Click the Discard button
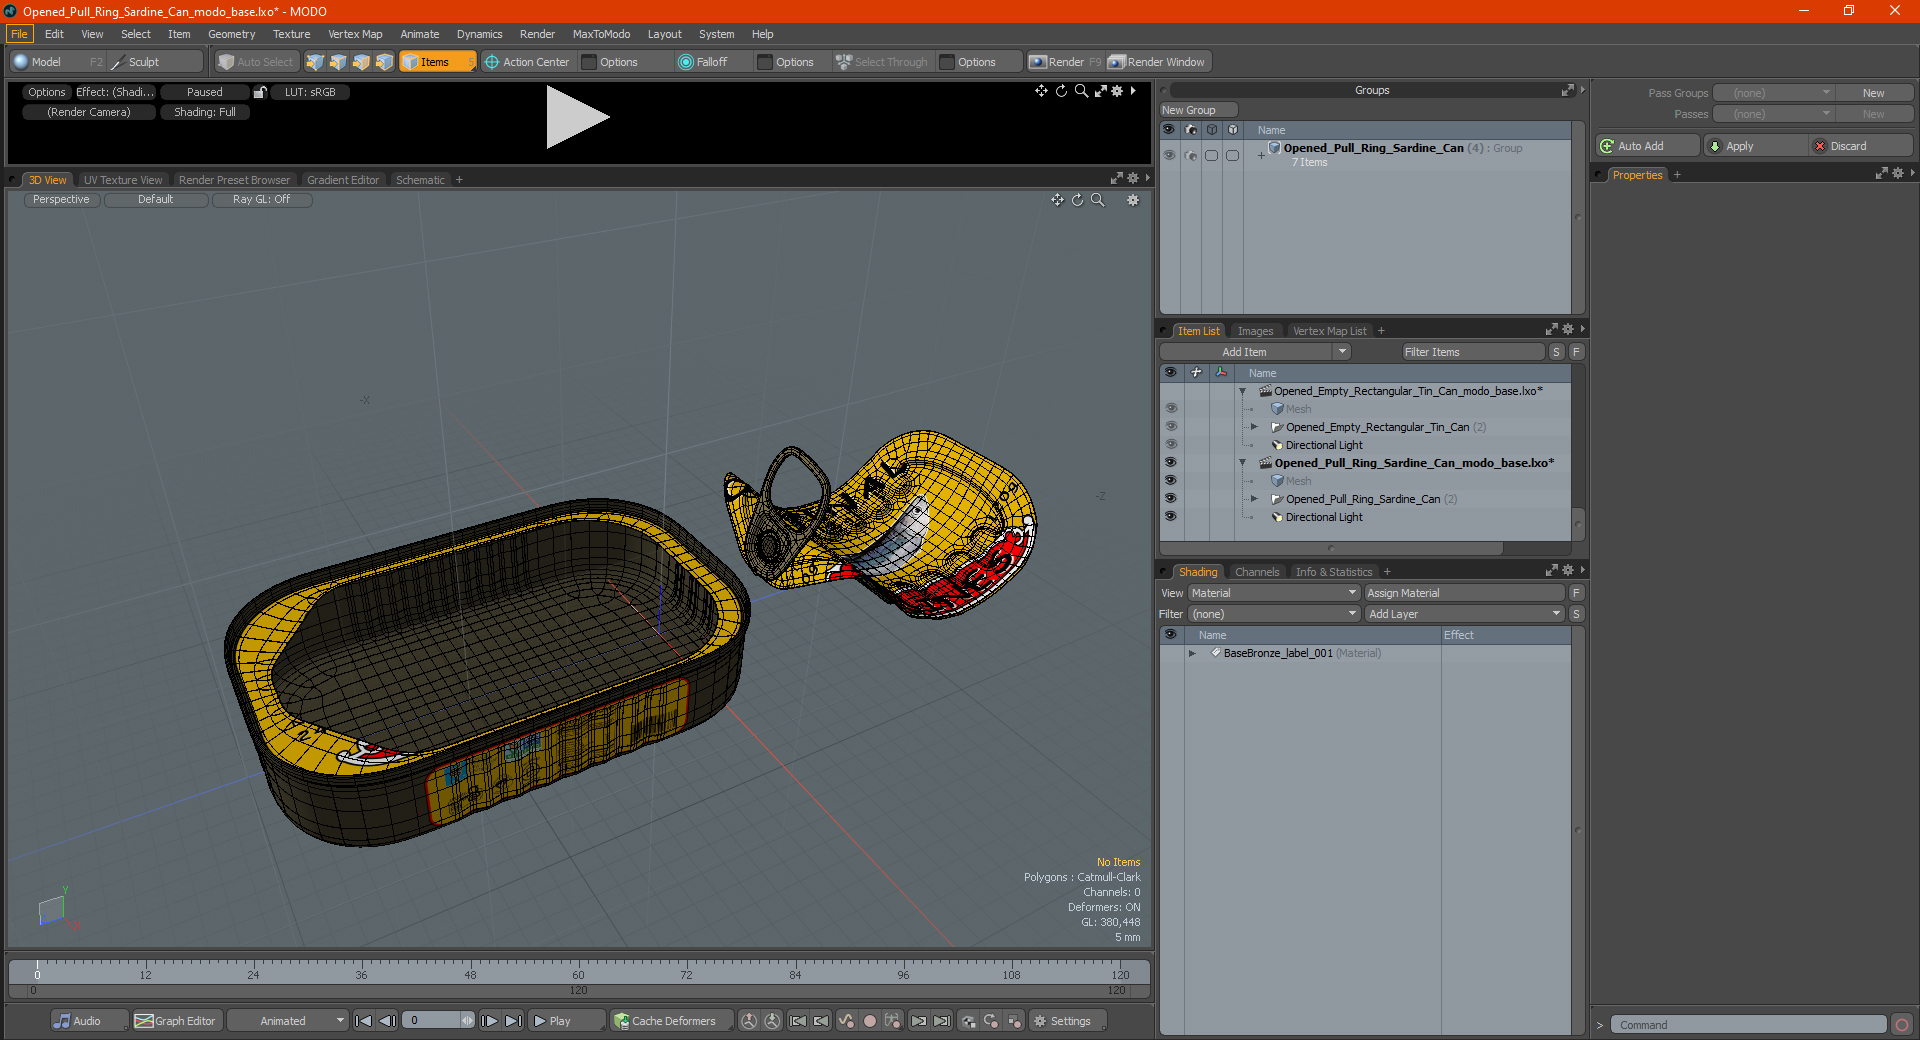 [x=1860, y=146]
